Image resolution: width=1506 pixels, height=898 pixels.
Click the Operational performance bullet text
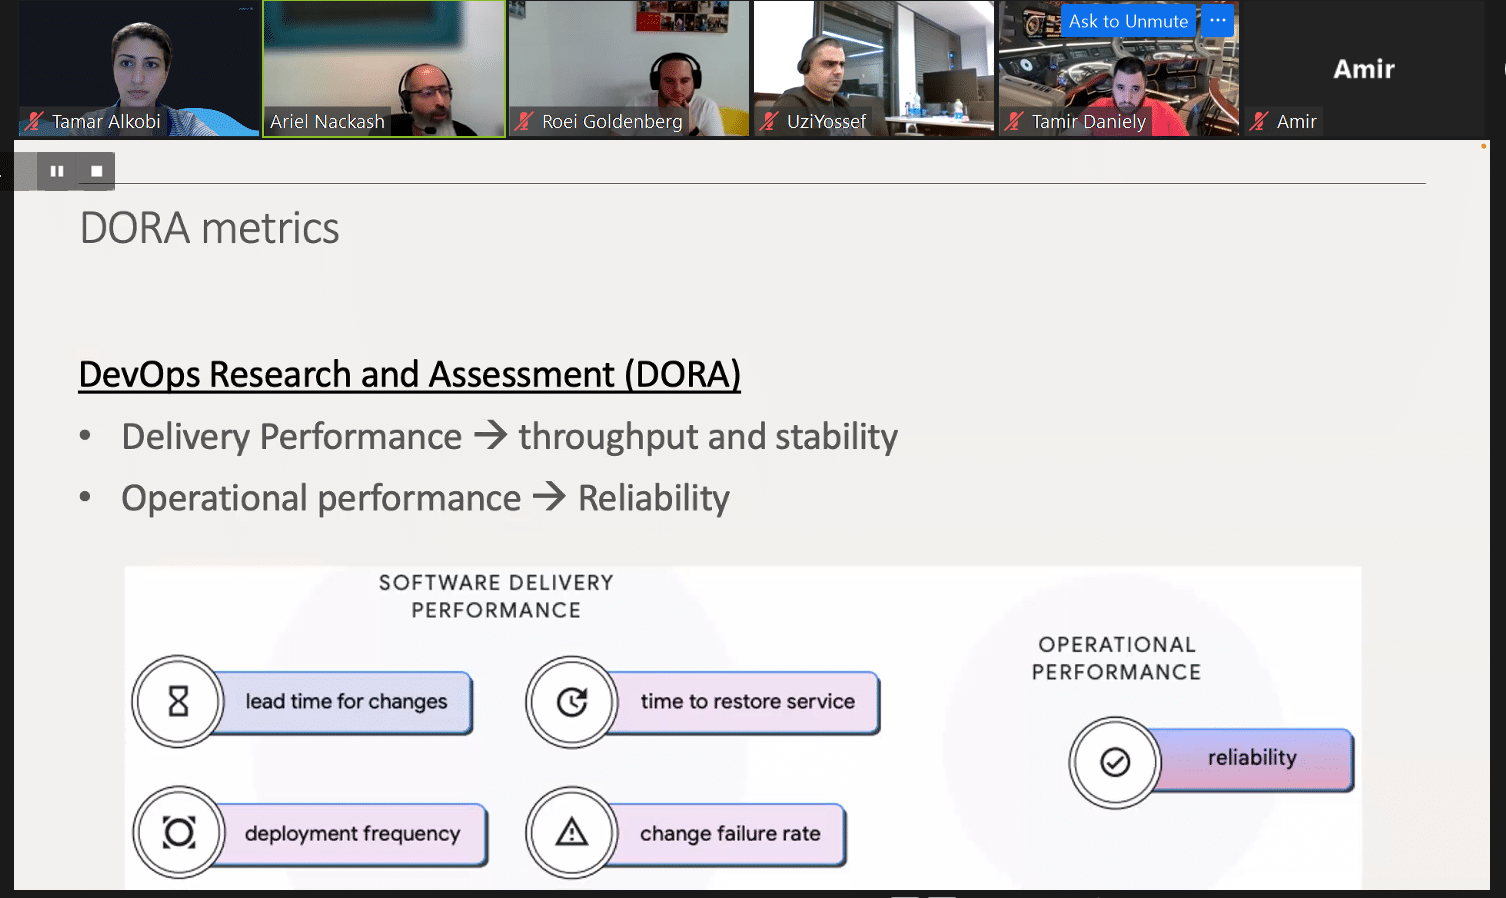click(425, 498)
